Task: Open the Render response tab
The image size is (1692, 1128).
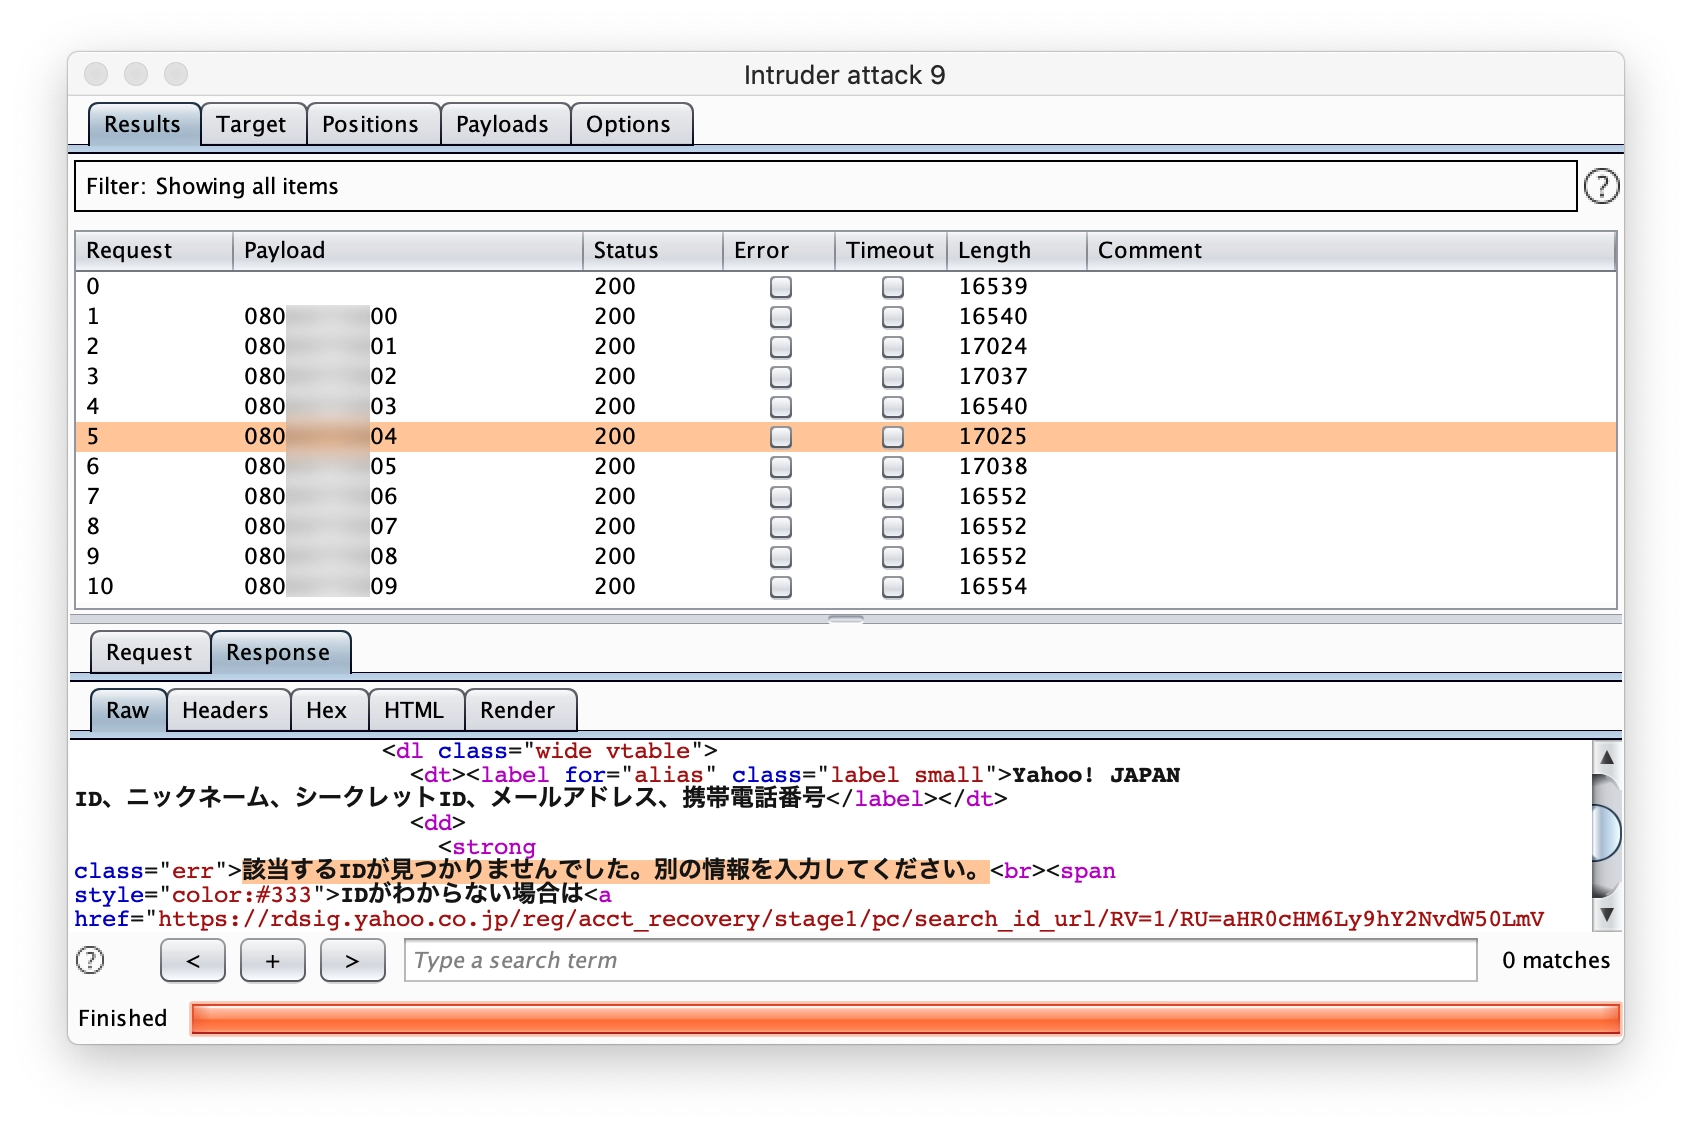Action: tap(517, 710)
